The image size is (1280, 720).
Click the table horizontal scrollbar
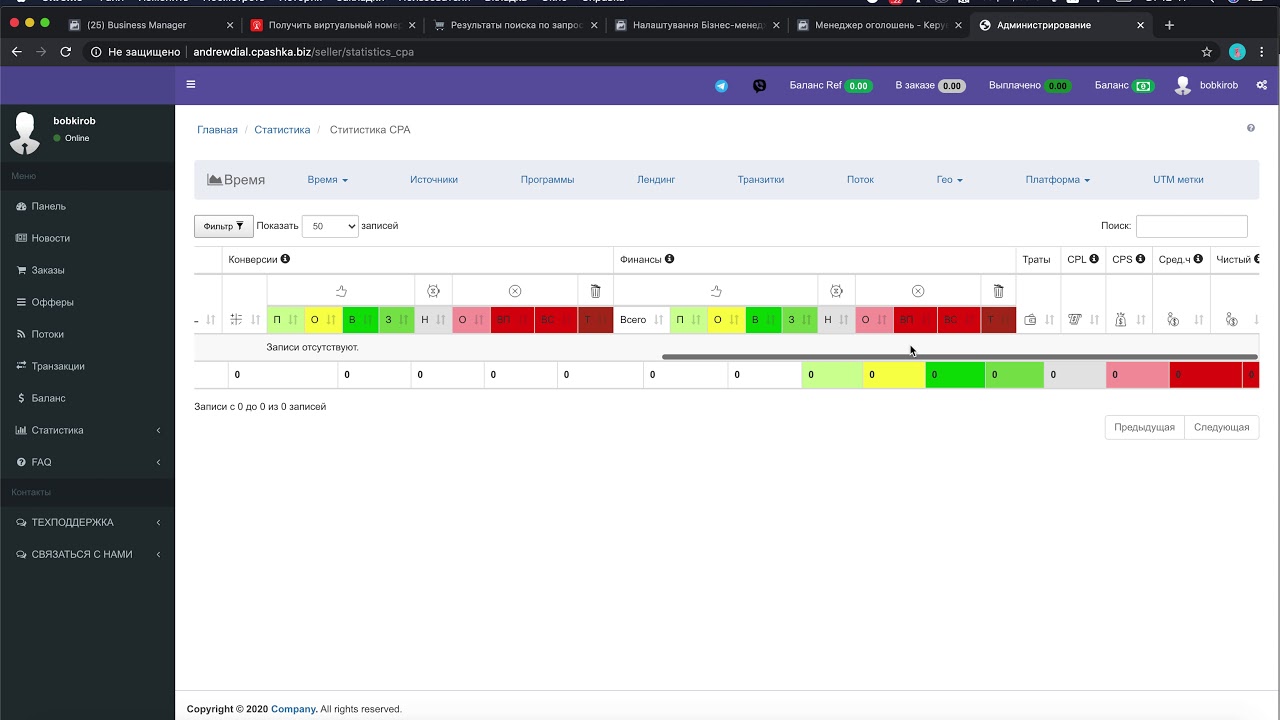click(960, 357)
